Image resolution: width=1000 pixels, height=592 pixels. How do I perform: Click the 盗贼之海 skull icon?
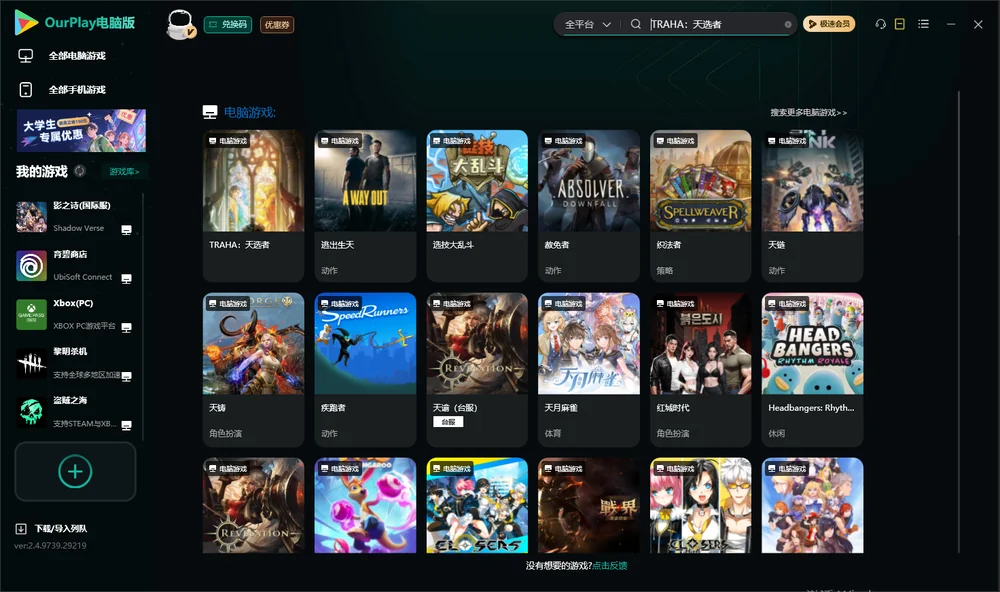click(31, 412)
